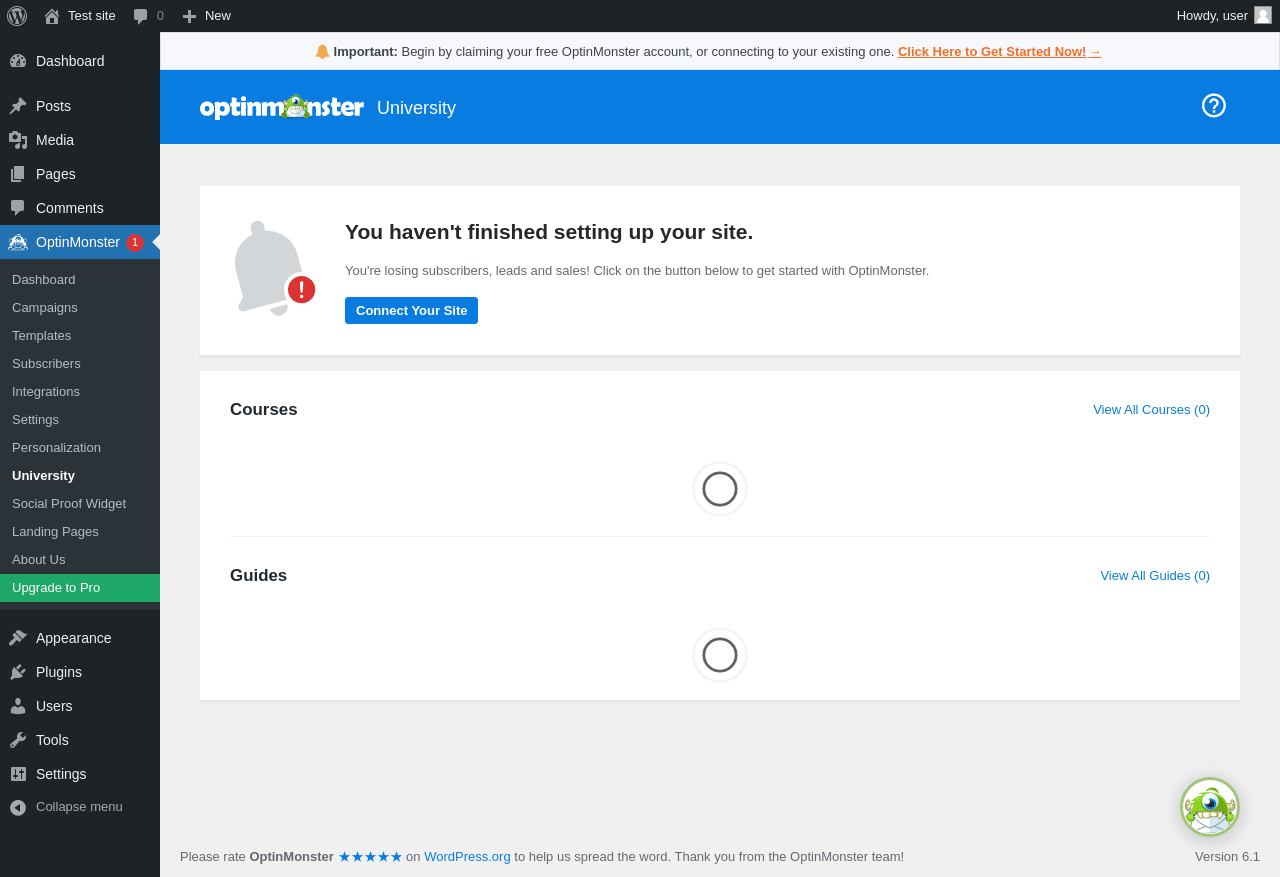Viewport: 1280px width, 877px height.
Task: Click the Plugins plug icon
Action: 18,672
